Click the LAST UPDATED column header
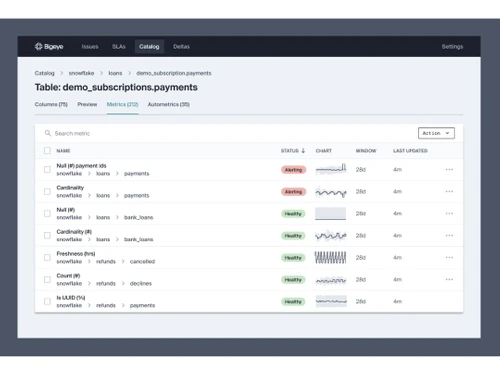Screen dimensions: 500x375 point(410,151)
